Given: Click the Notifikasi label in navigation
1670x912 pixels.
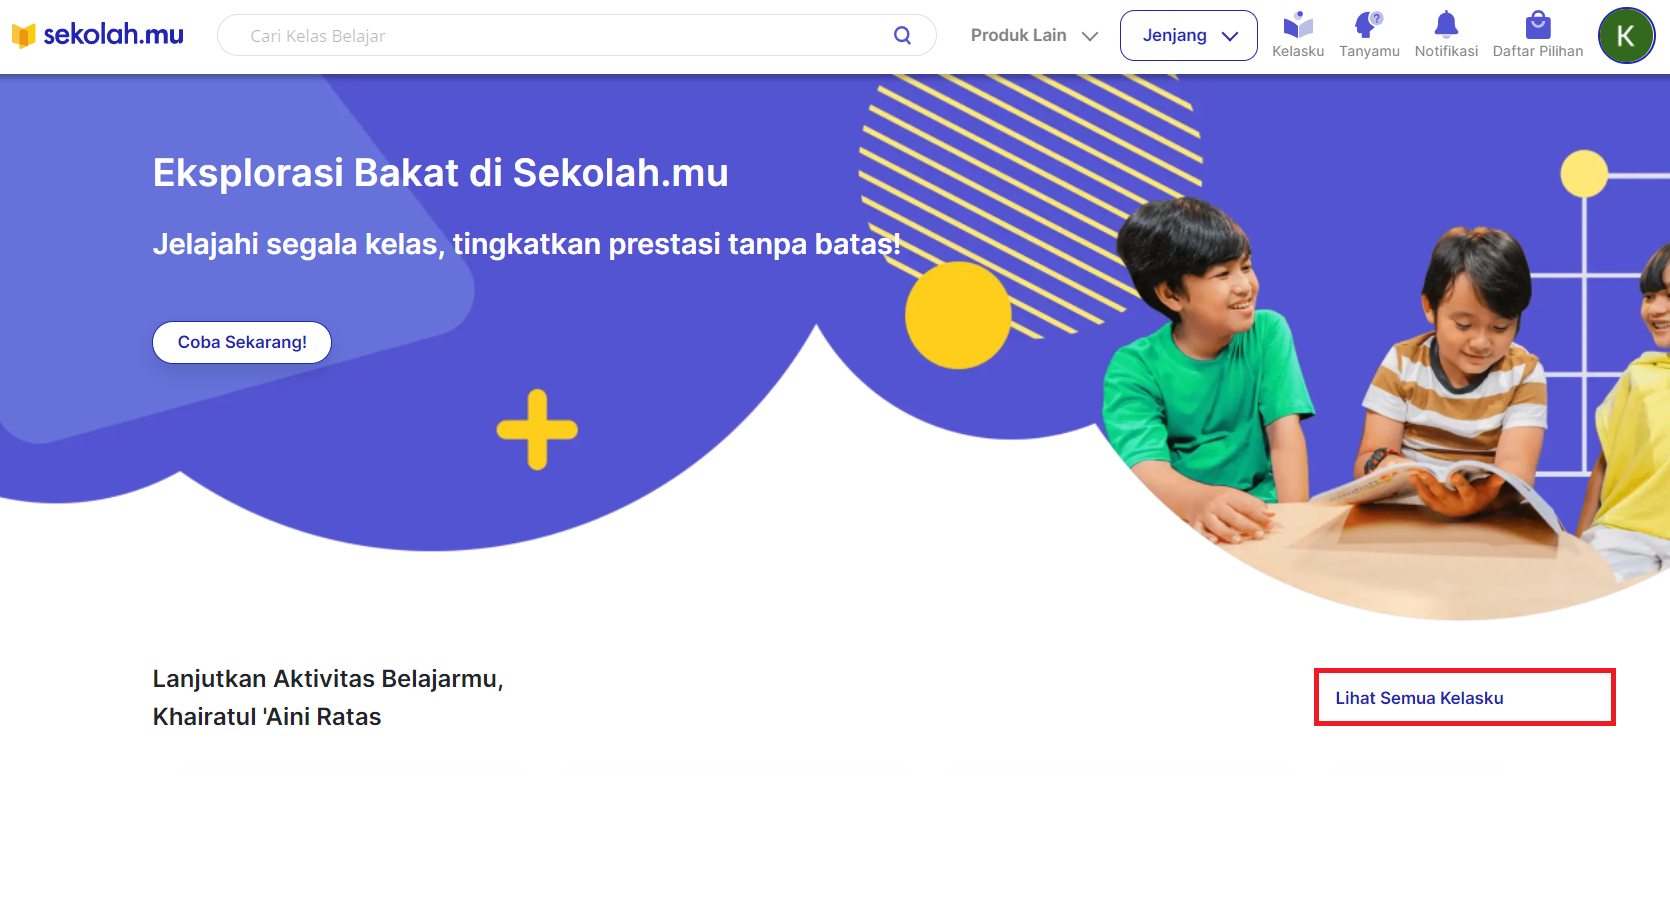Looking at the screenshot, I should [1446, 51].
